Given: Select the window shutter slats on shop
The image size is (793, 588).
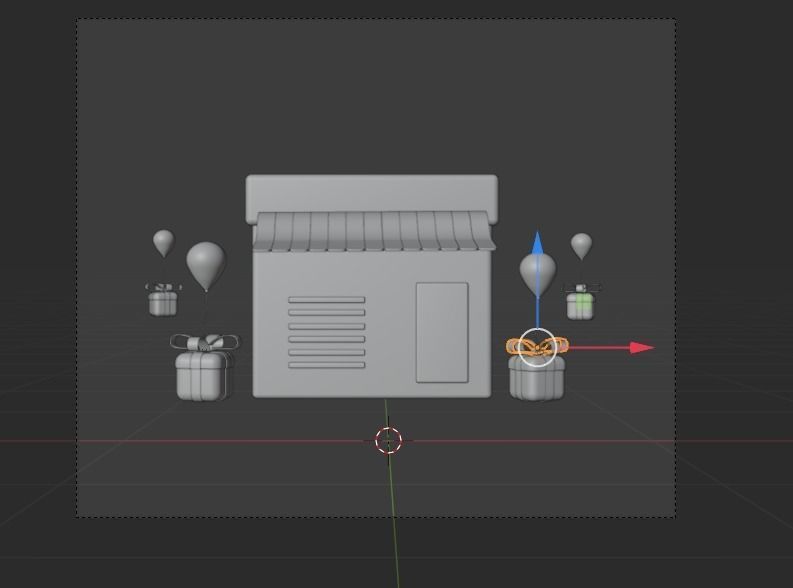Looking at the screenshot, I should click(327, 332).
